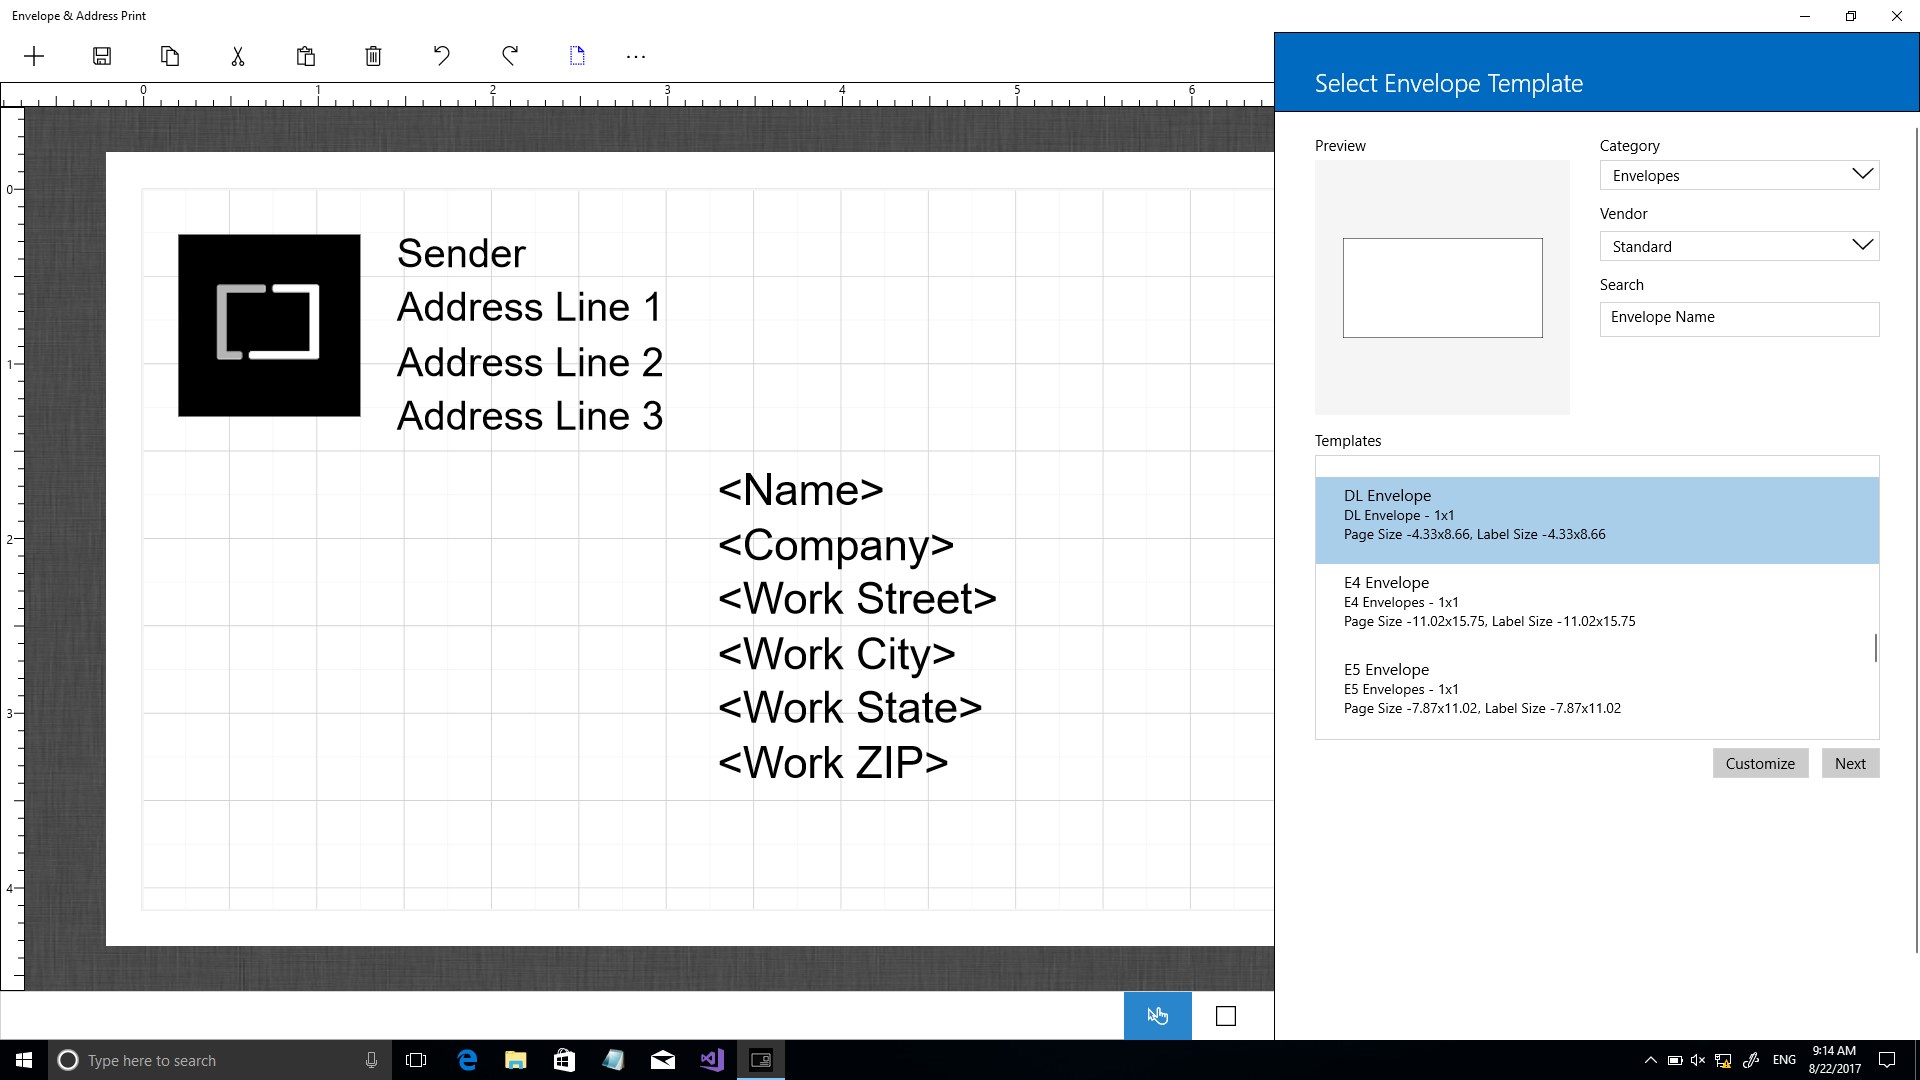
Task: Click the Customize button
Action: click(x=1759, y=763)
